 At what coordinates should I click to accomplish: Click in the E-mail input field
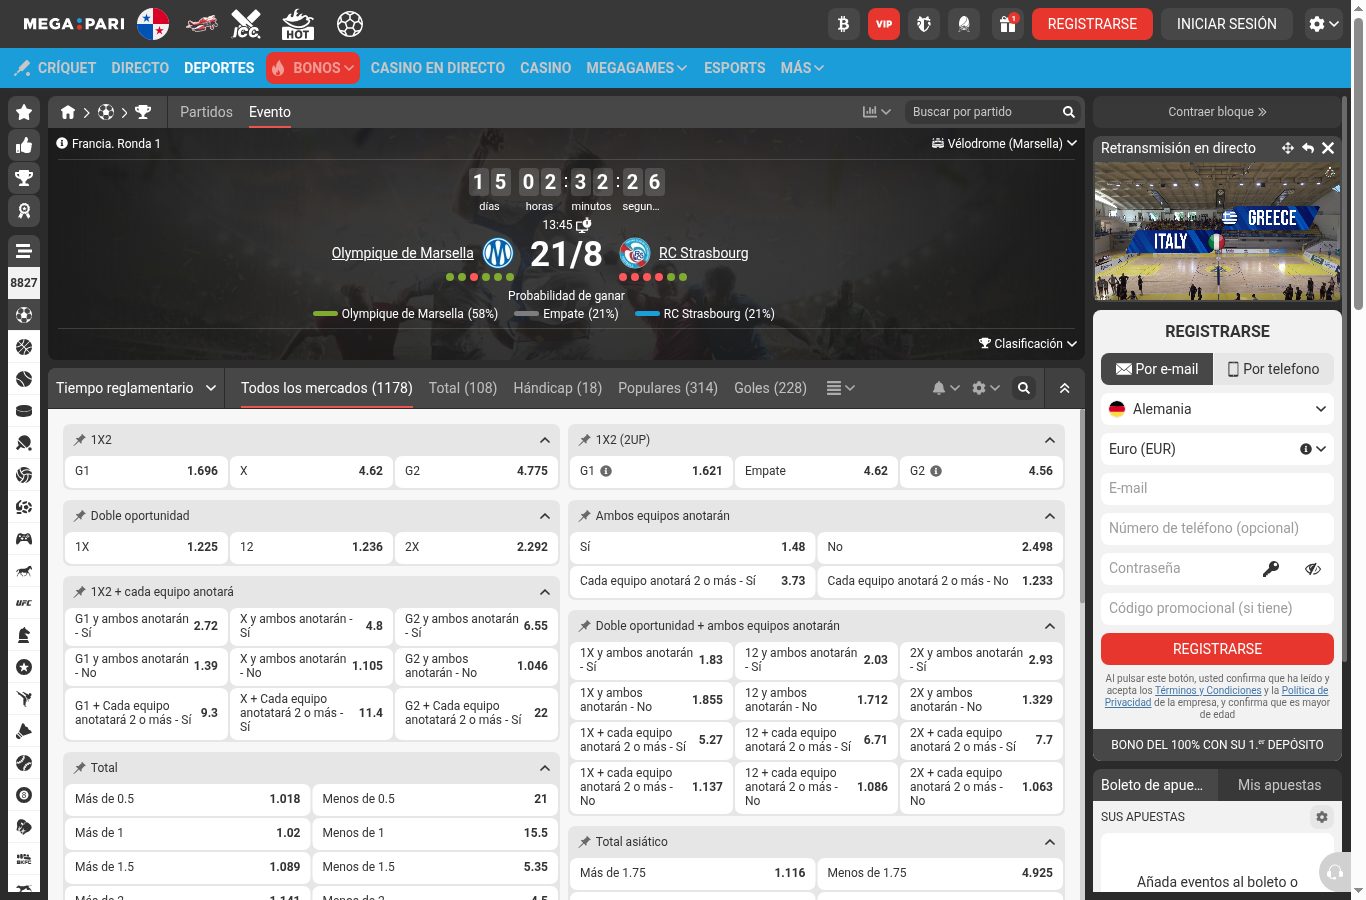tap(1217, 489)
